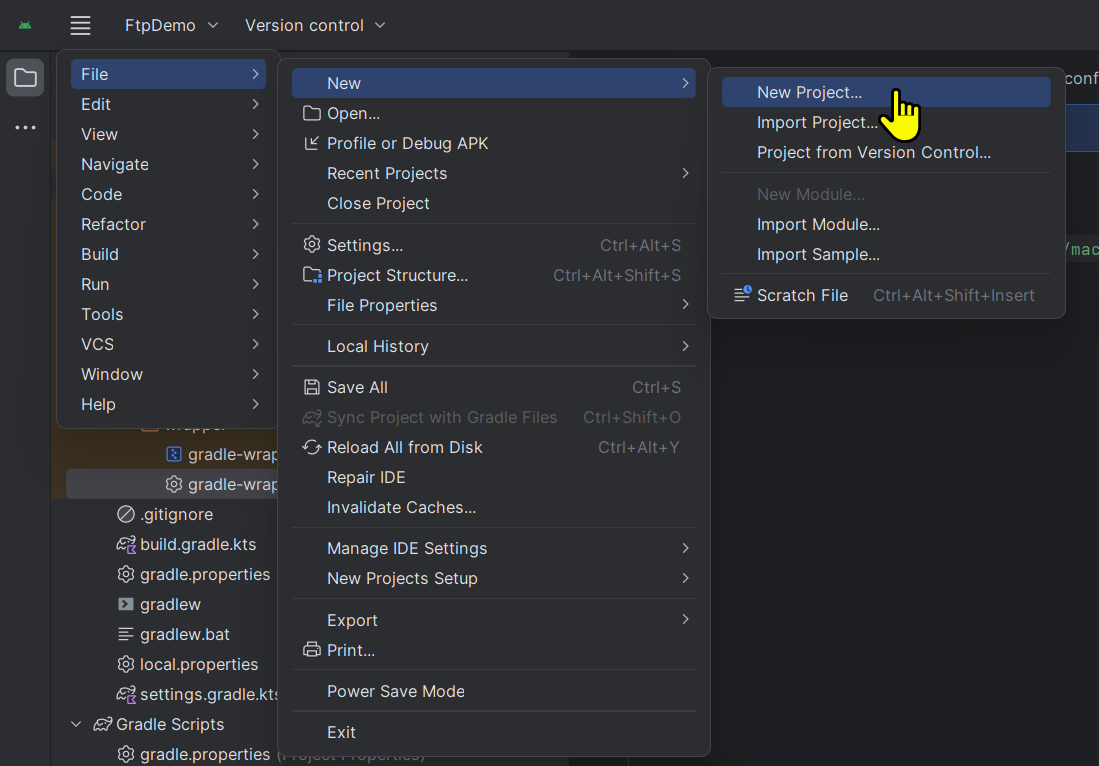Image resolution: width=1099 pixels, height=766 pixels.
Task: Highlight the New submenu entry
Action: 493,83
